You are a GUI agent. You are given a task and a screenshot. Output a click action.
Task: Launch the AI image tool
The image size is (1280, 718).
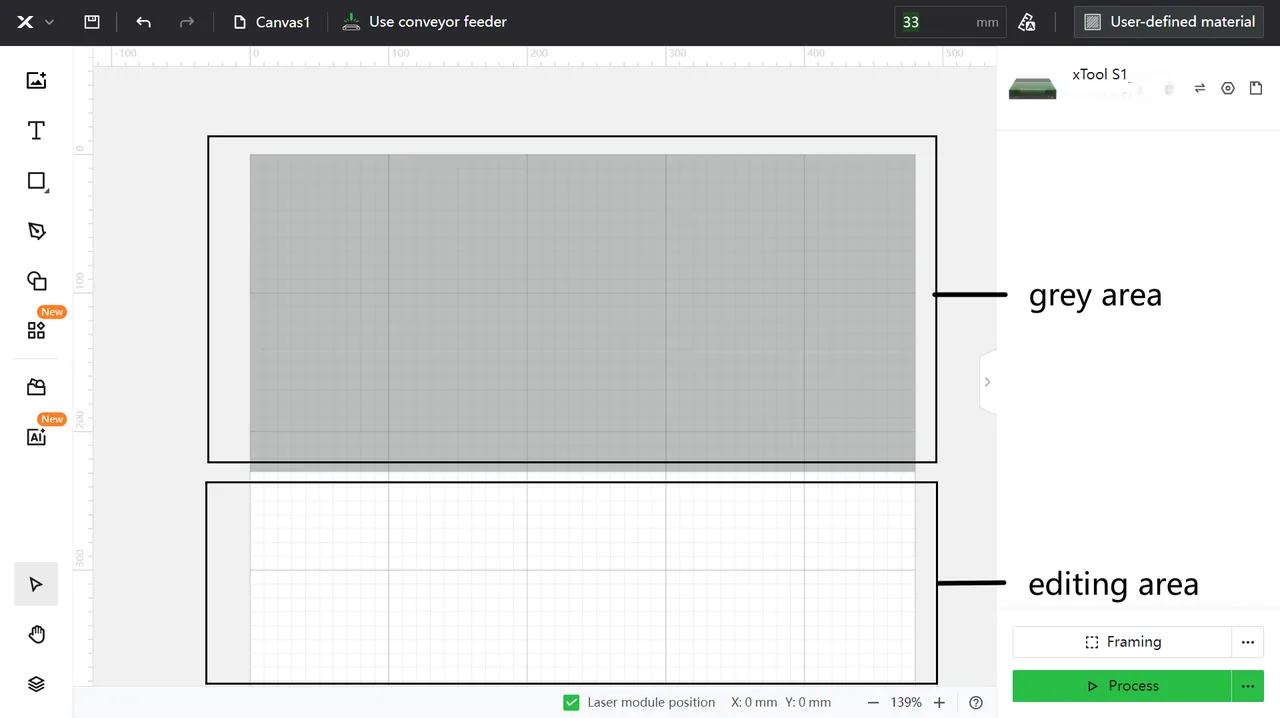(36, 437)
